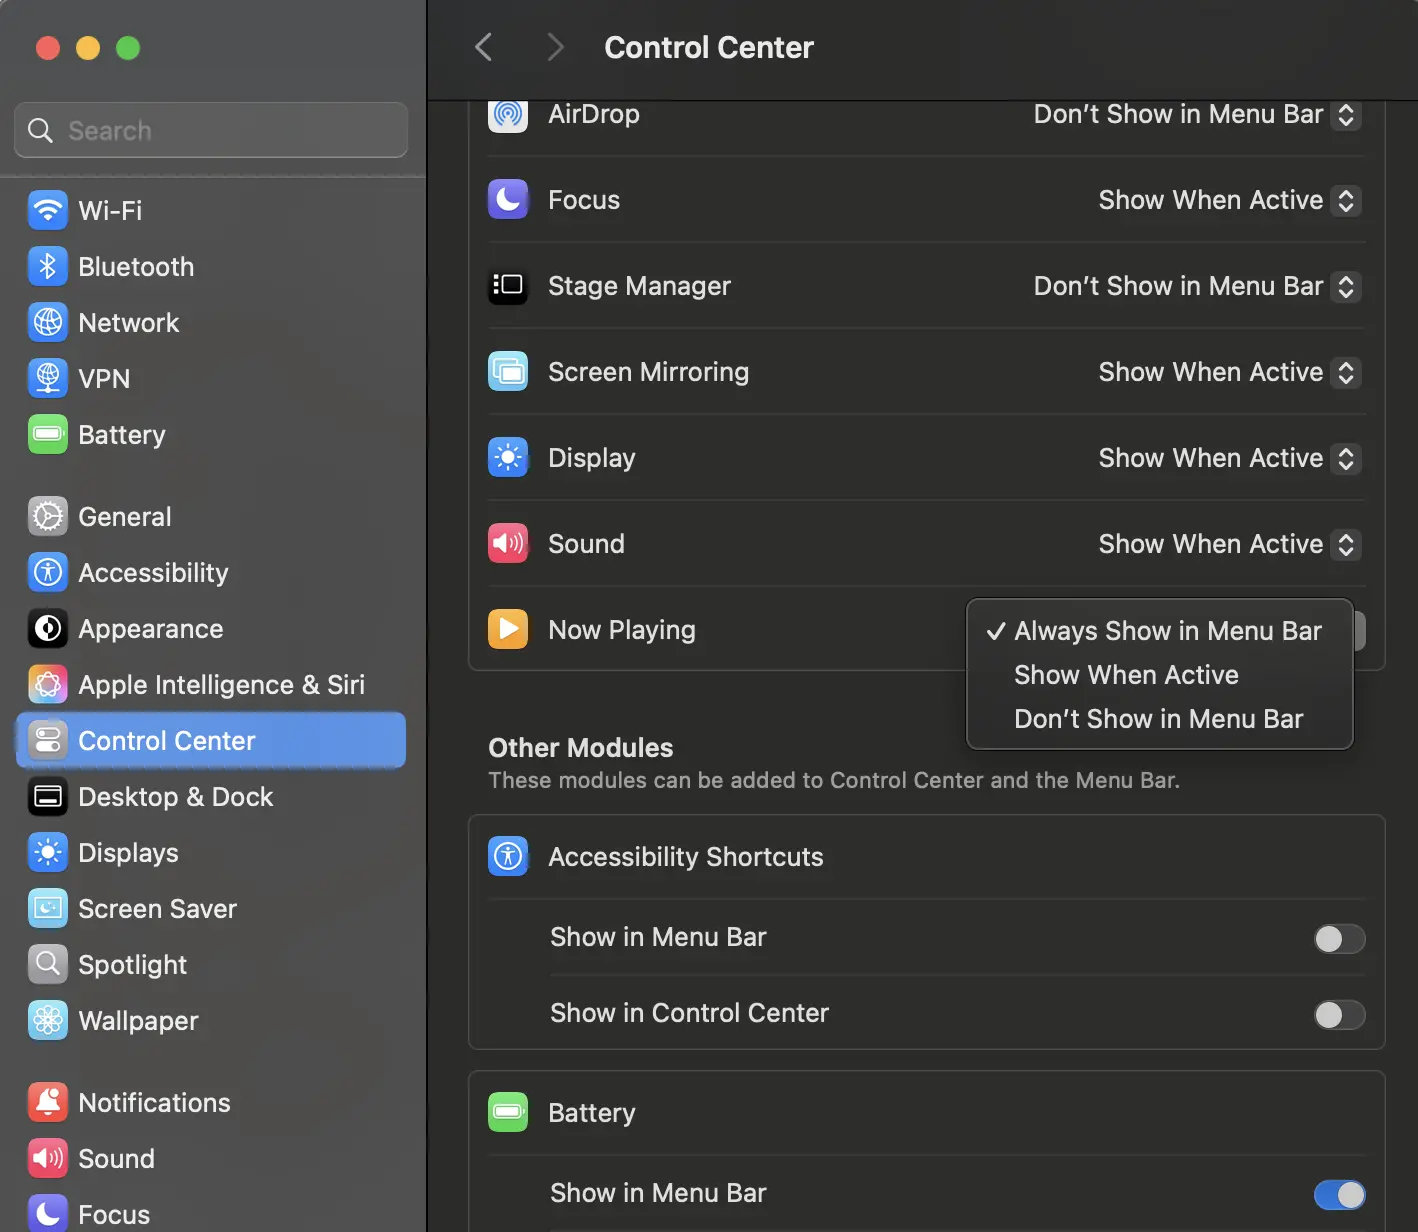Select the Battery icon in Other Modules

click(508, 1112)
